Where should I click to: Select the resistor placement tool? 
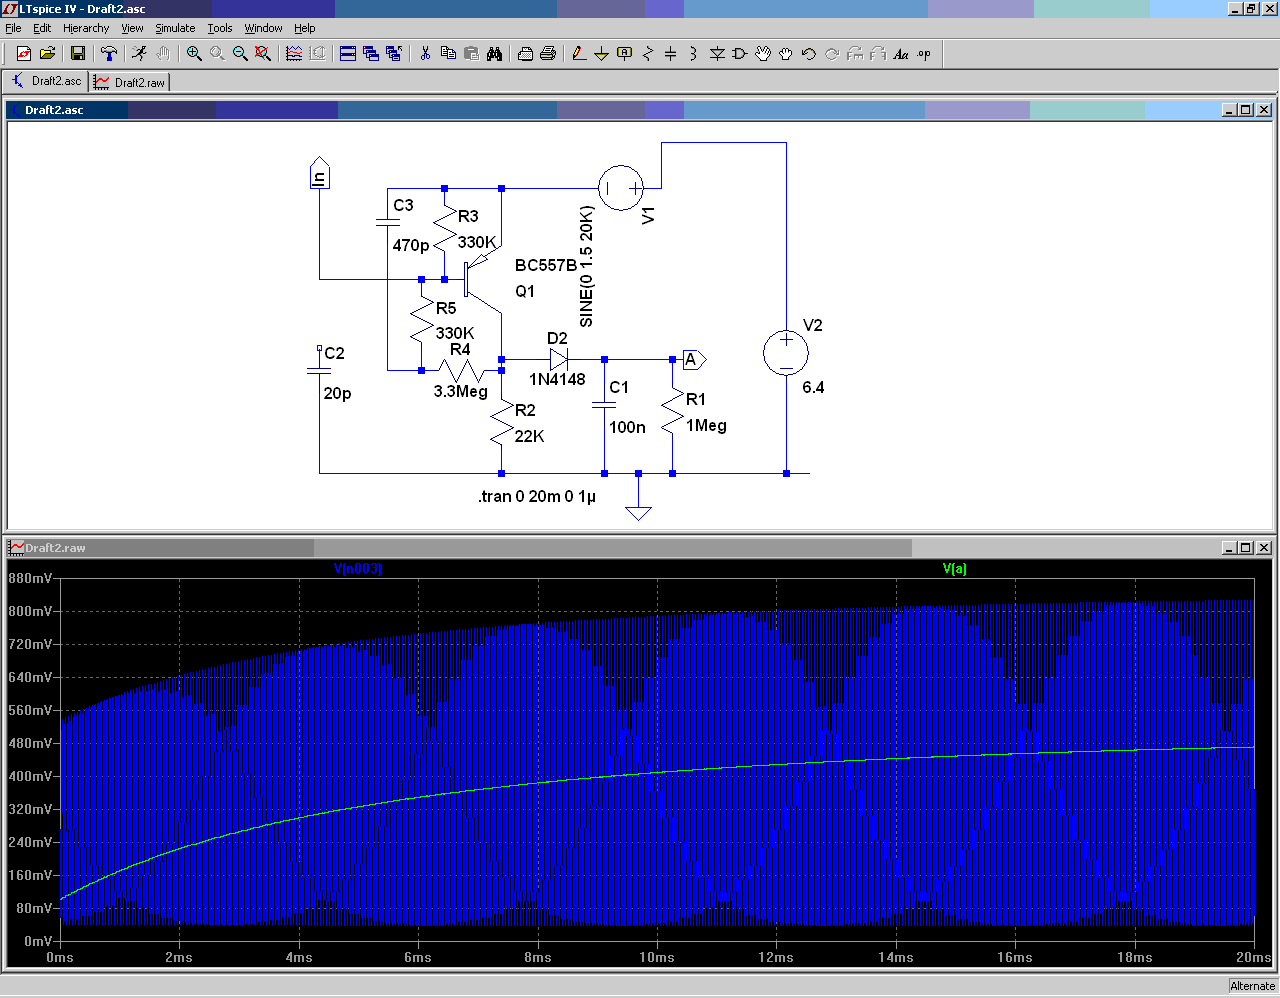click(x=647, y=54)
